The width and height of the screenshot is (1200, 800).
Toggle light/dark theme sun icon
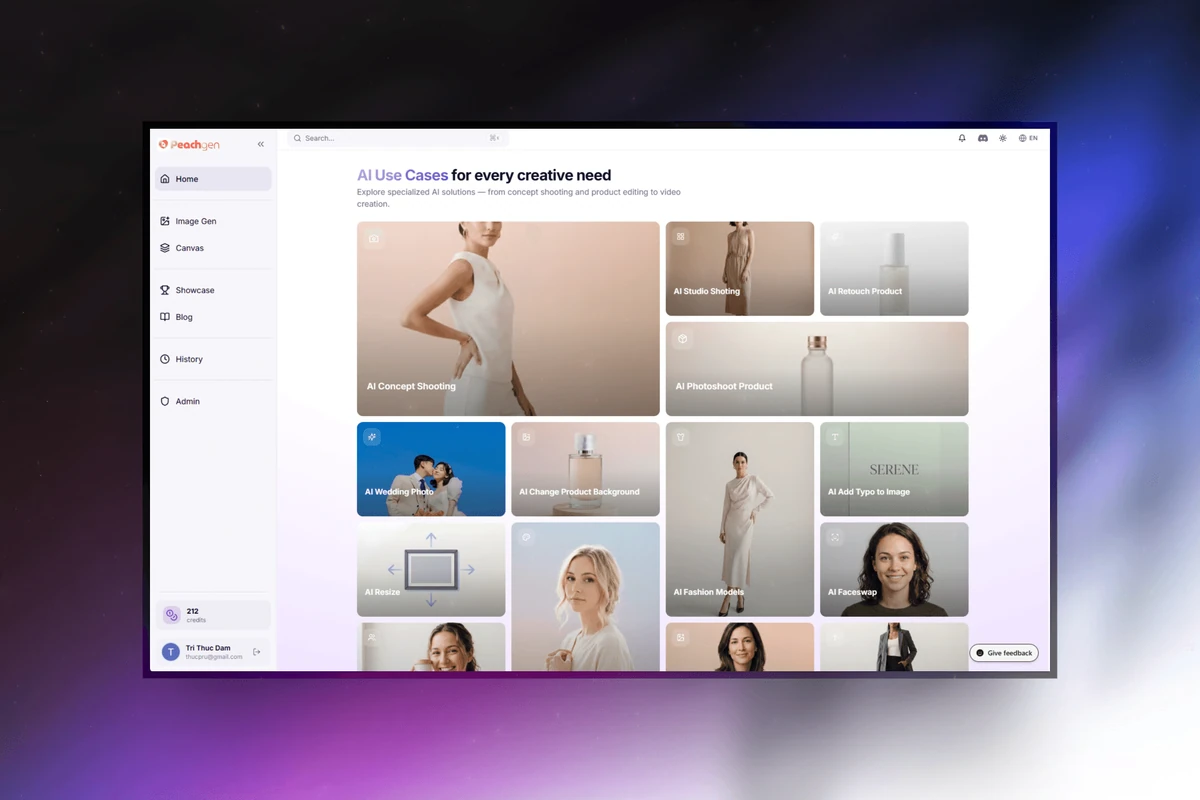[1003, 138]
